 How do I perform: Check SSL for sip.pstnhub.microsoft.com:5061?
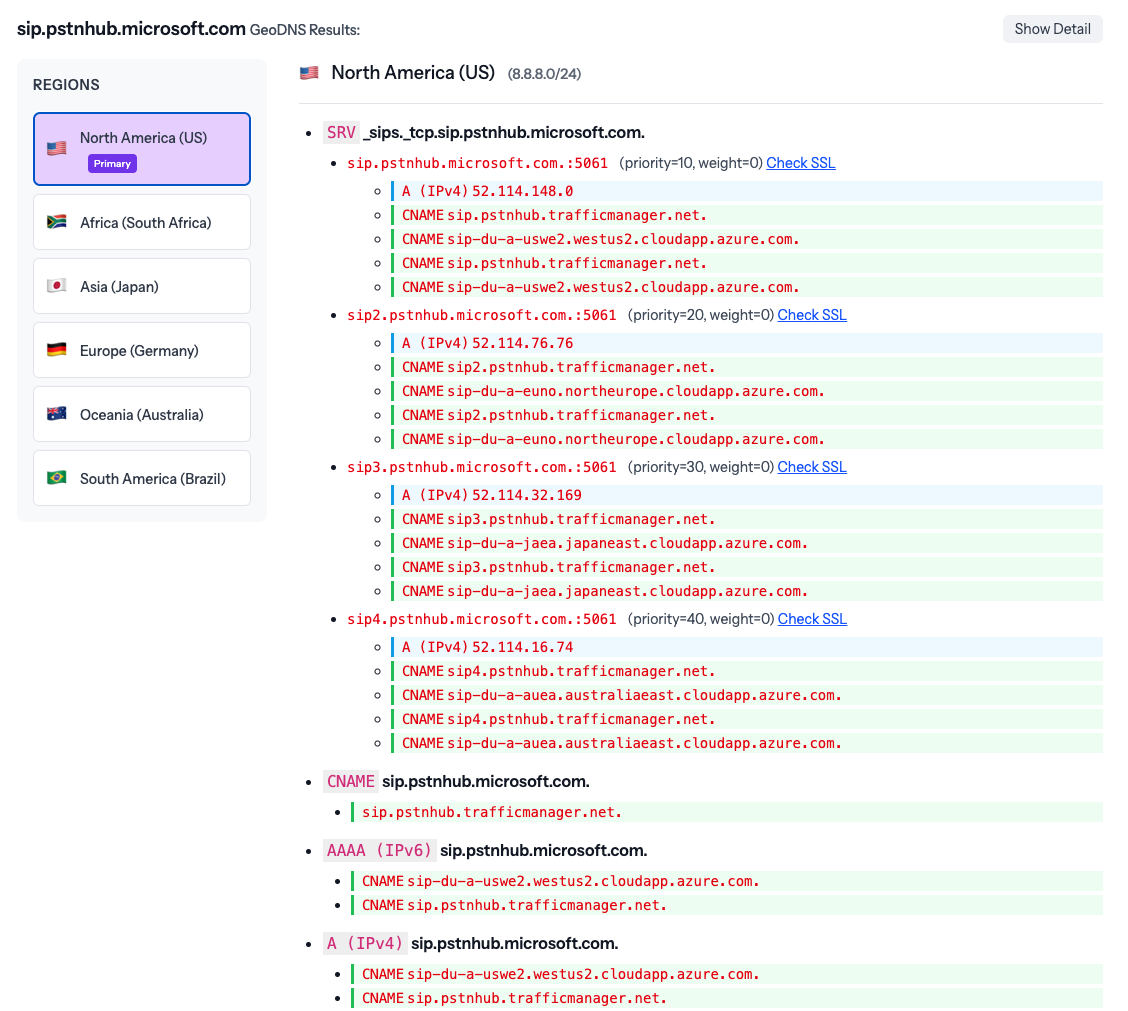point(800,163)
